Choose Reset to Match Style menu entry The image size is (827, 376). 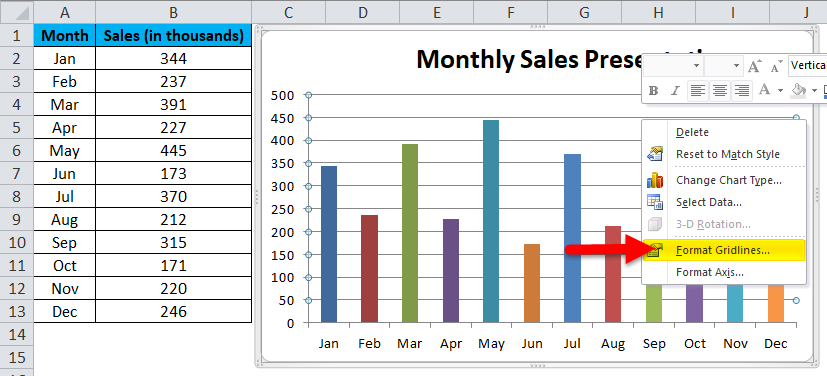coord(725,155)
